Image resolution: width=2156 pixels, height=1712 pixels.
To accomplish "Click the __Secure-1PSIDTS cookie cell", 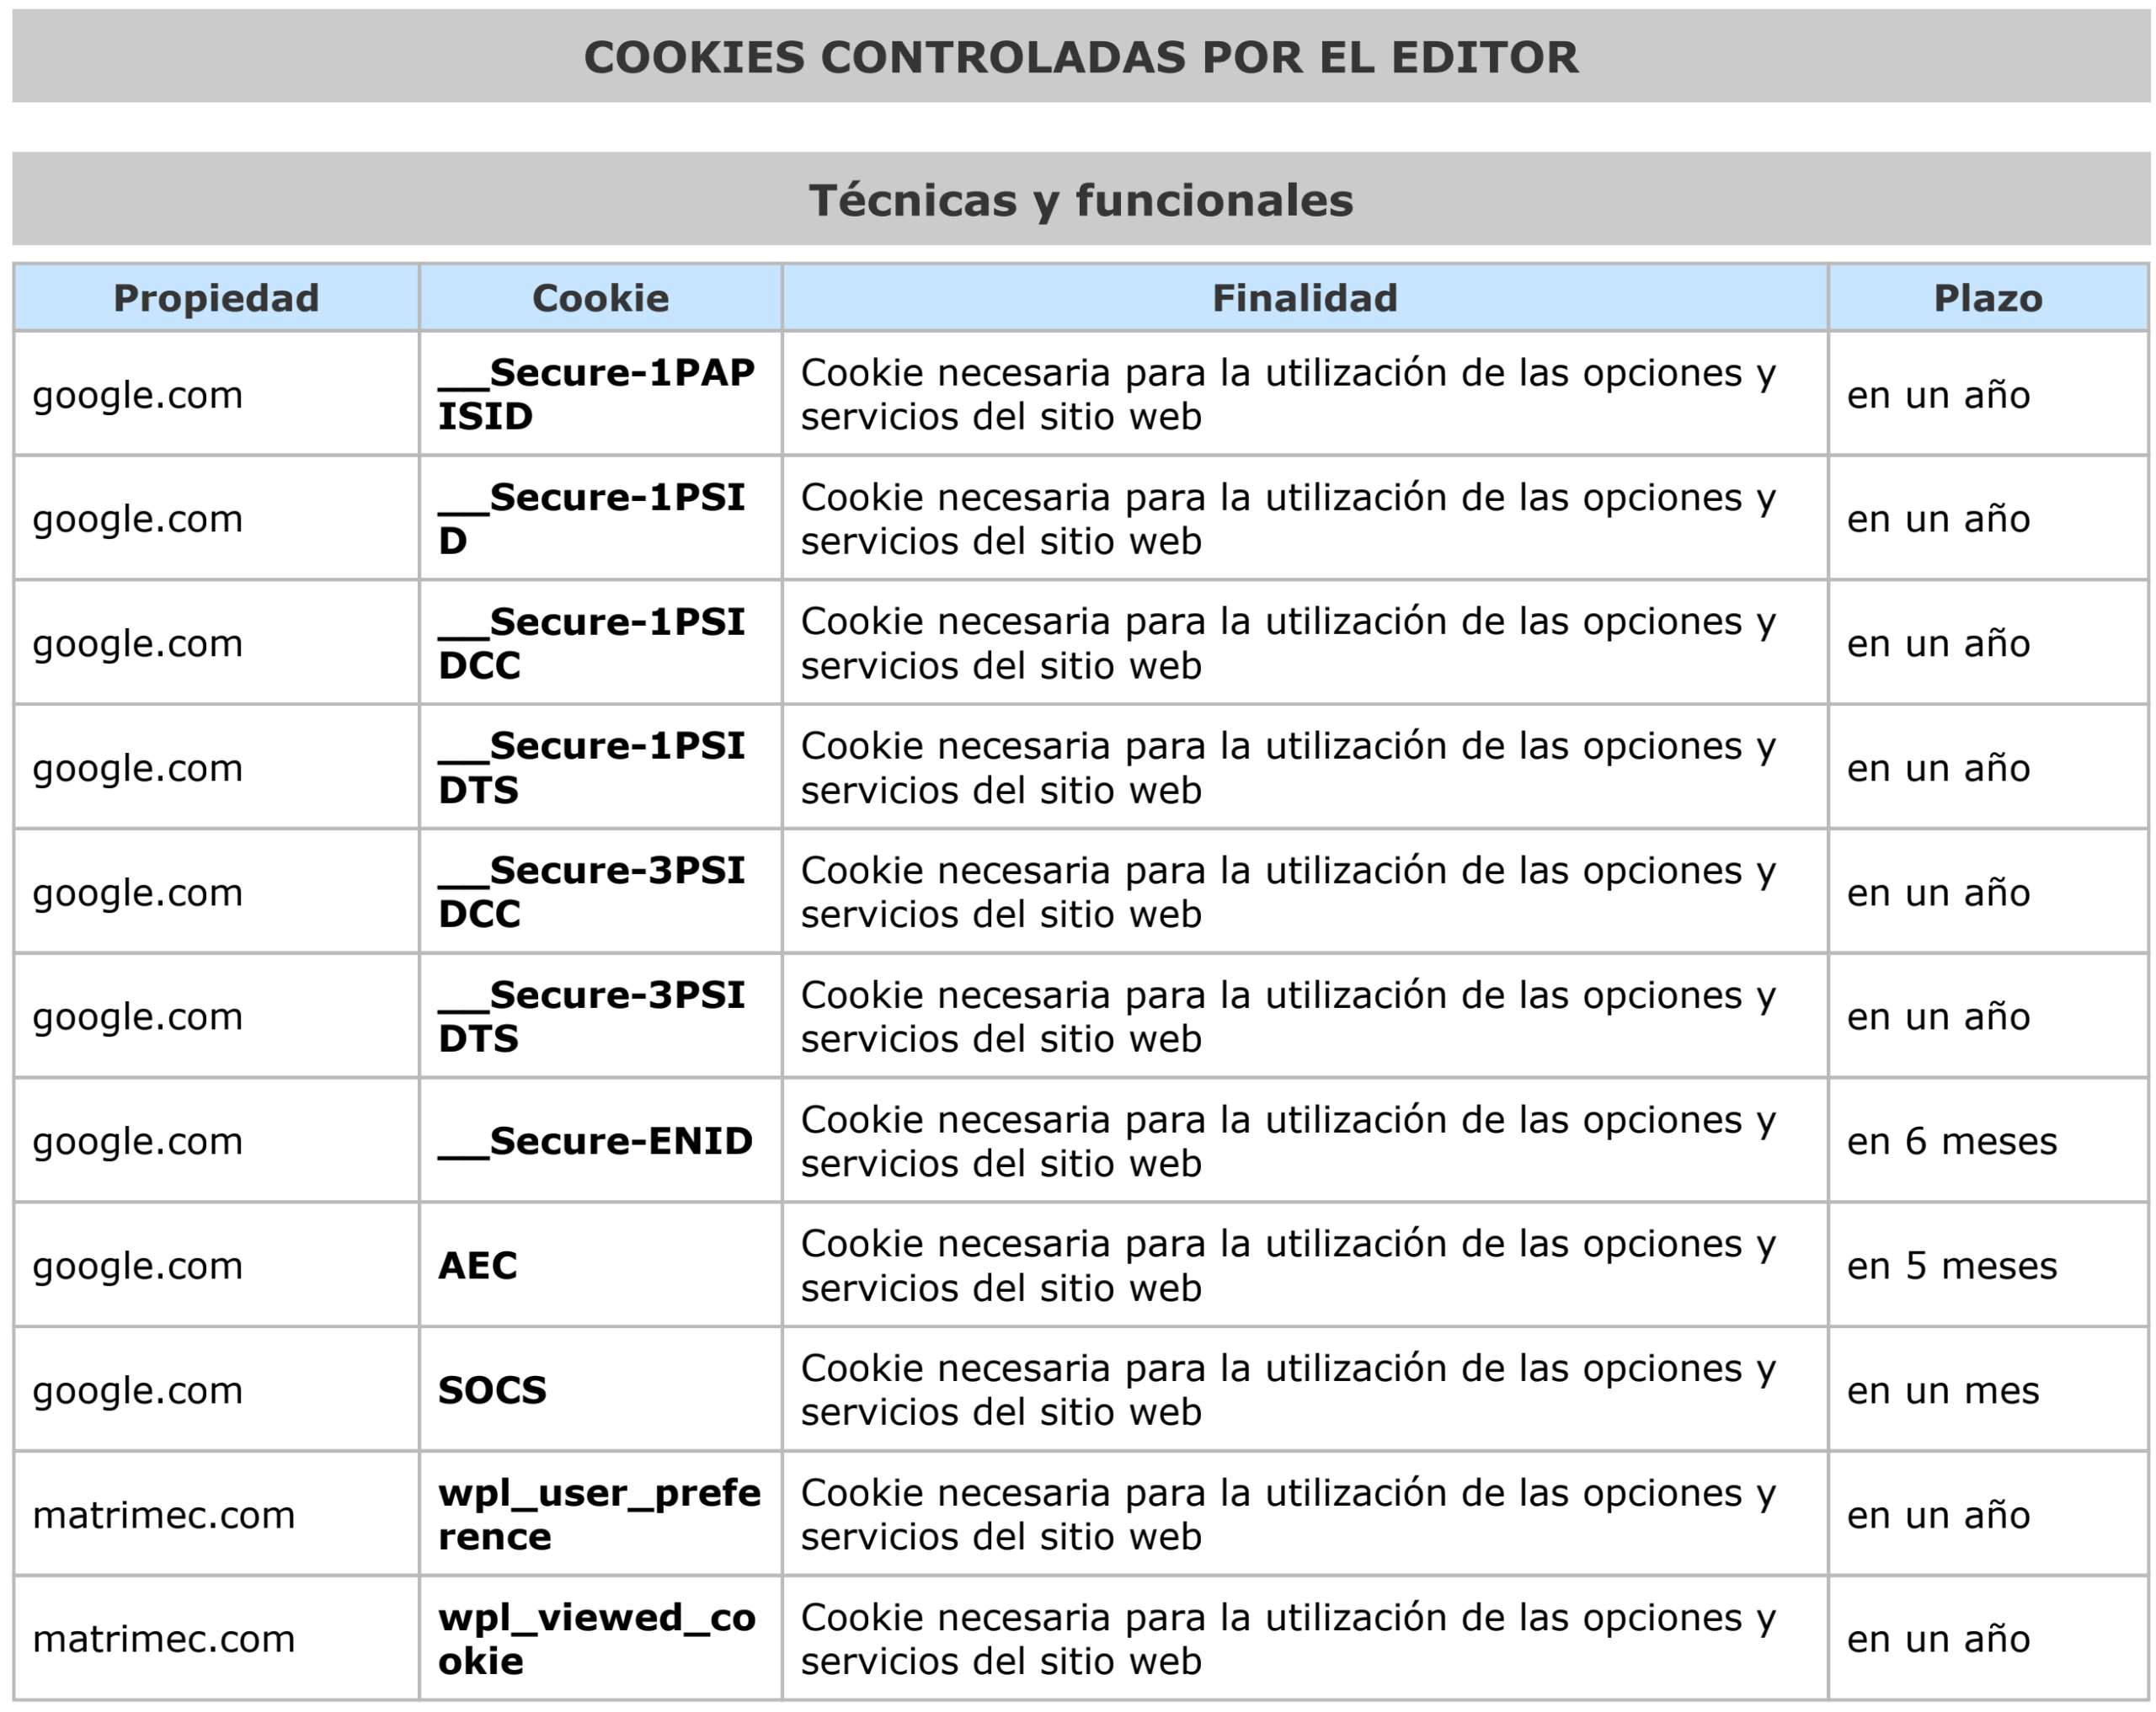I will point(600,767).
